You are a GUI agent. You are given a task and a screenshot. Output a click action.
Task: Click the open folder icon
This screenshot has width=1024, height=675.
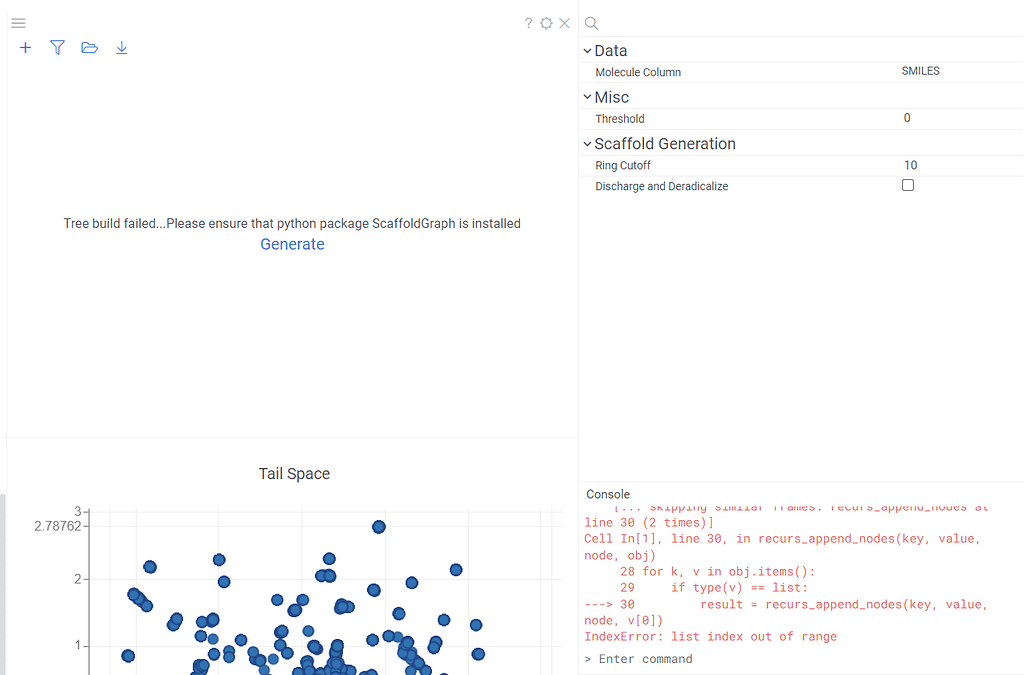pos(89,48)
